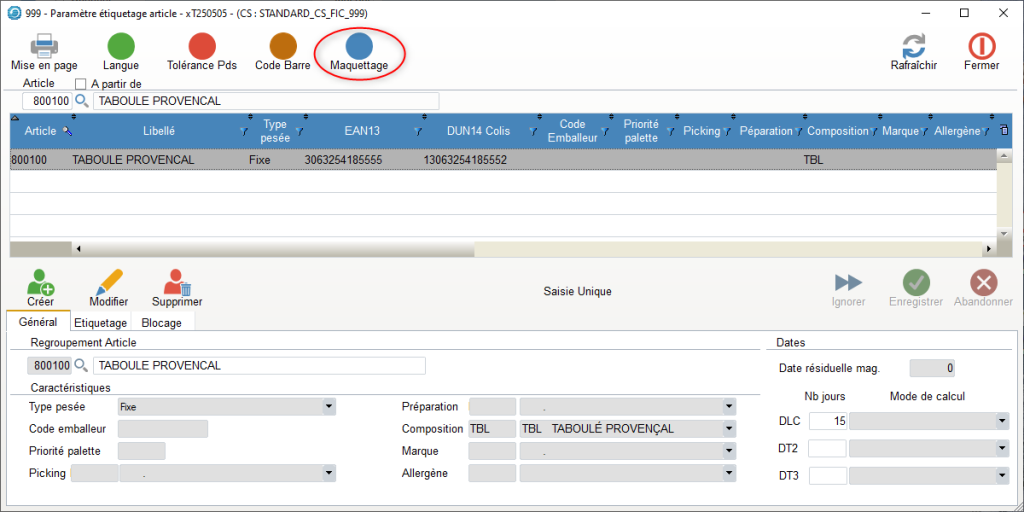Create a new article with Créer
This screenshot has width=1024, height=512.
[40, 283]
